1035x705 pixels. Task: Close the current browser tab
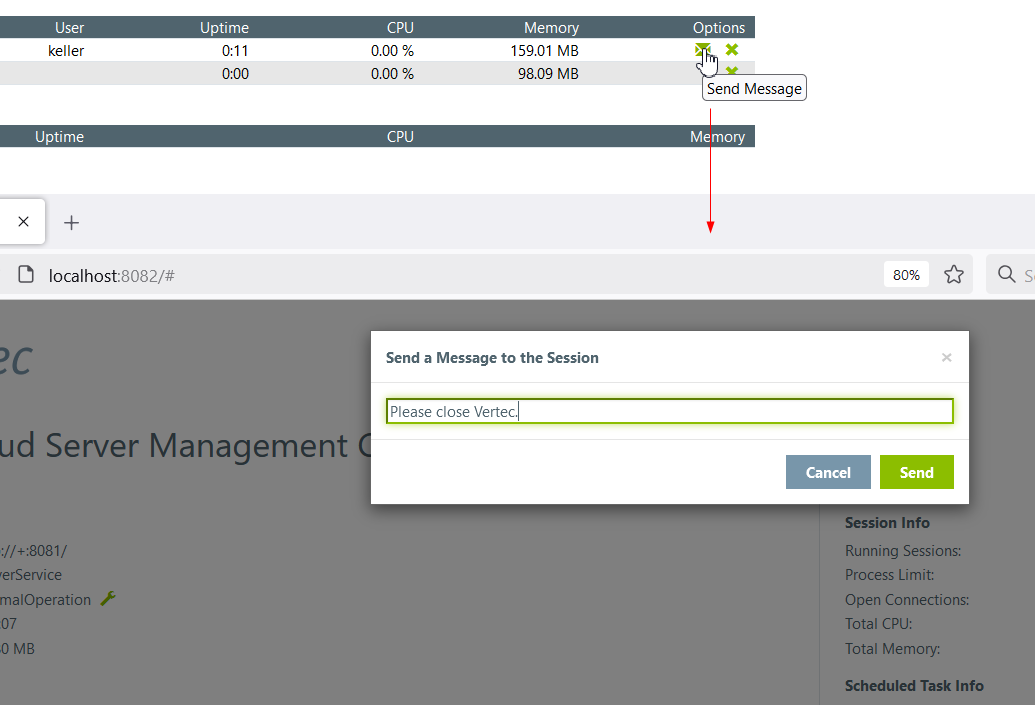point(23,222)
